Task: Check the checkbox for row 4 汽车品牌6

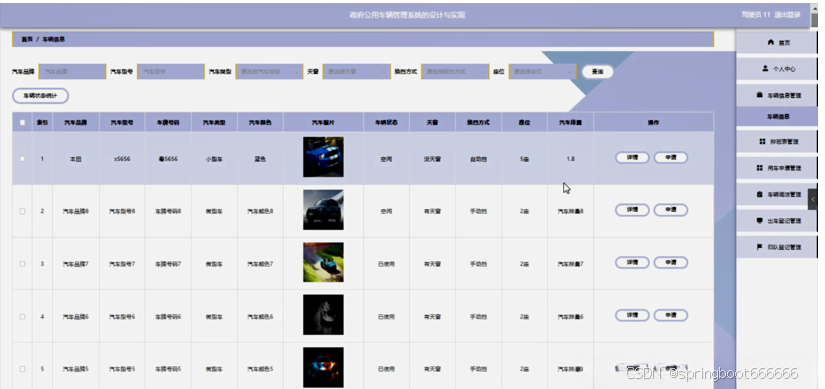Action: [x=22, y=316]
